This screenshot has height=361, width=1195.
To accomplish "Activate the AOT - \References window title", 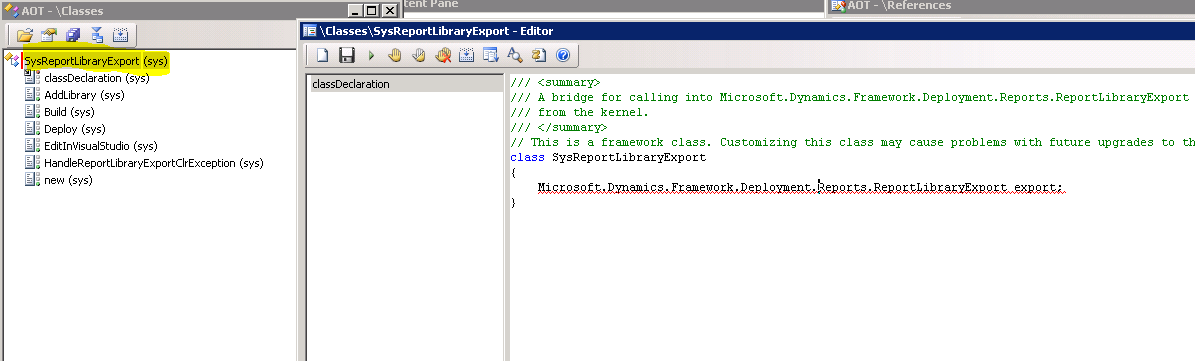I will click(x=1011, y=6).
